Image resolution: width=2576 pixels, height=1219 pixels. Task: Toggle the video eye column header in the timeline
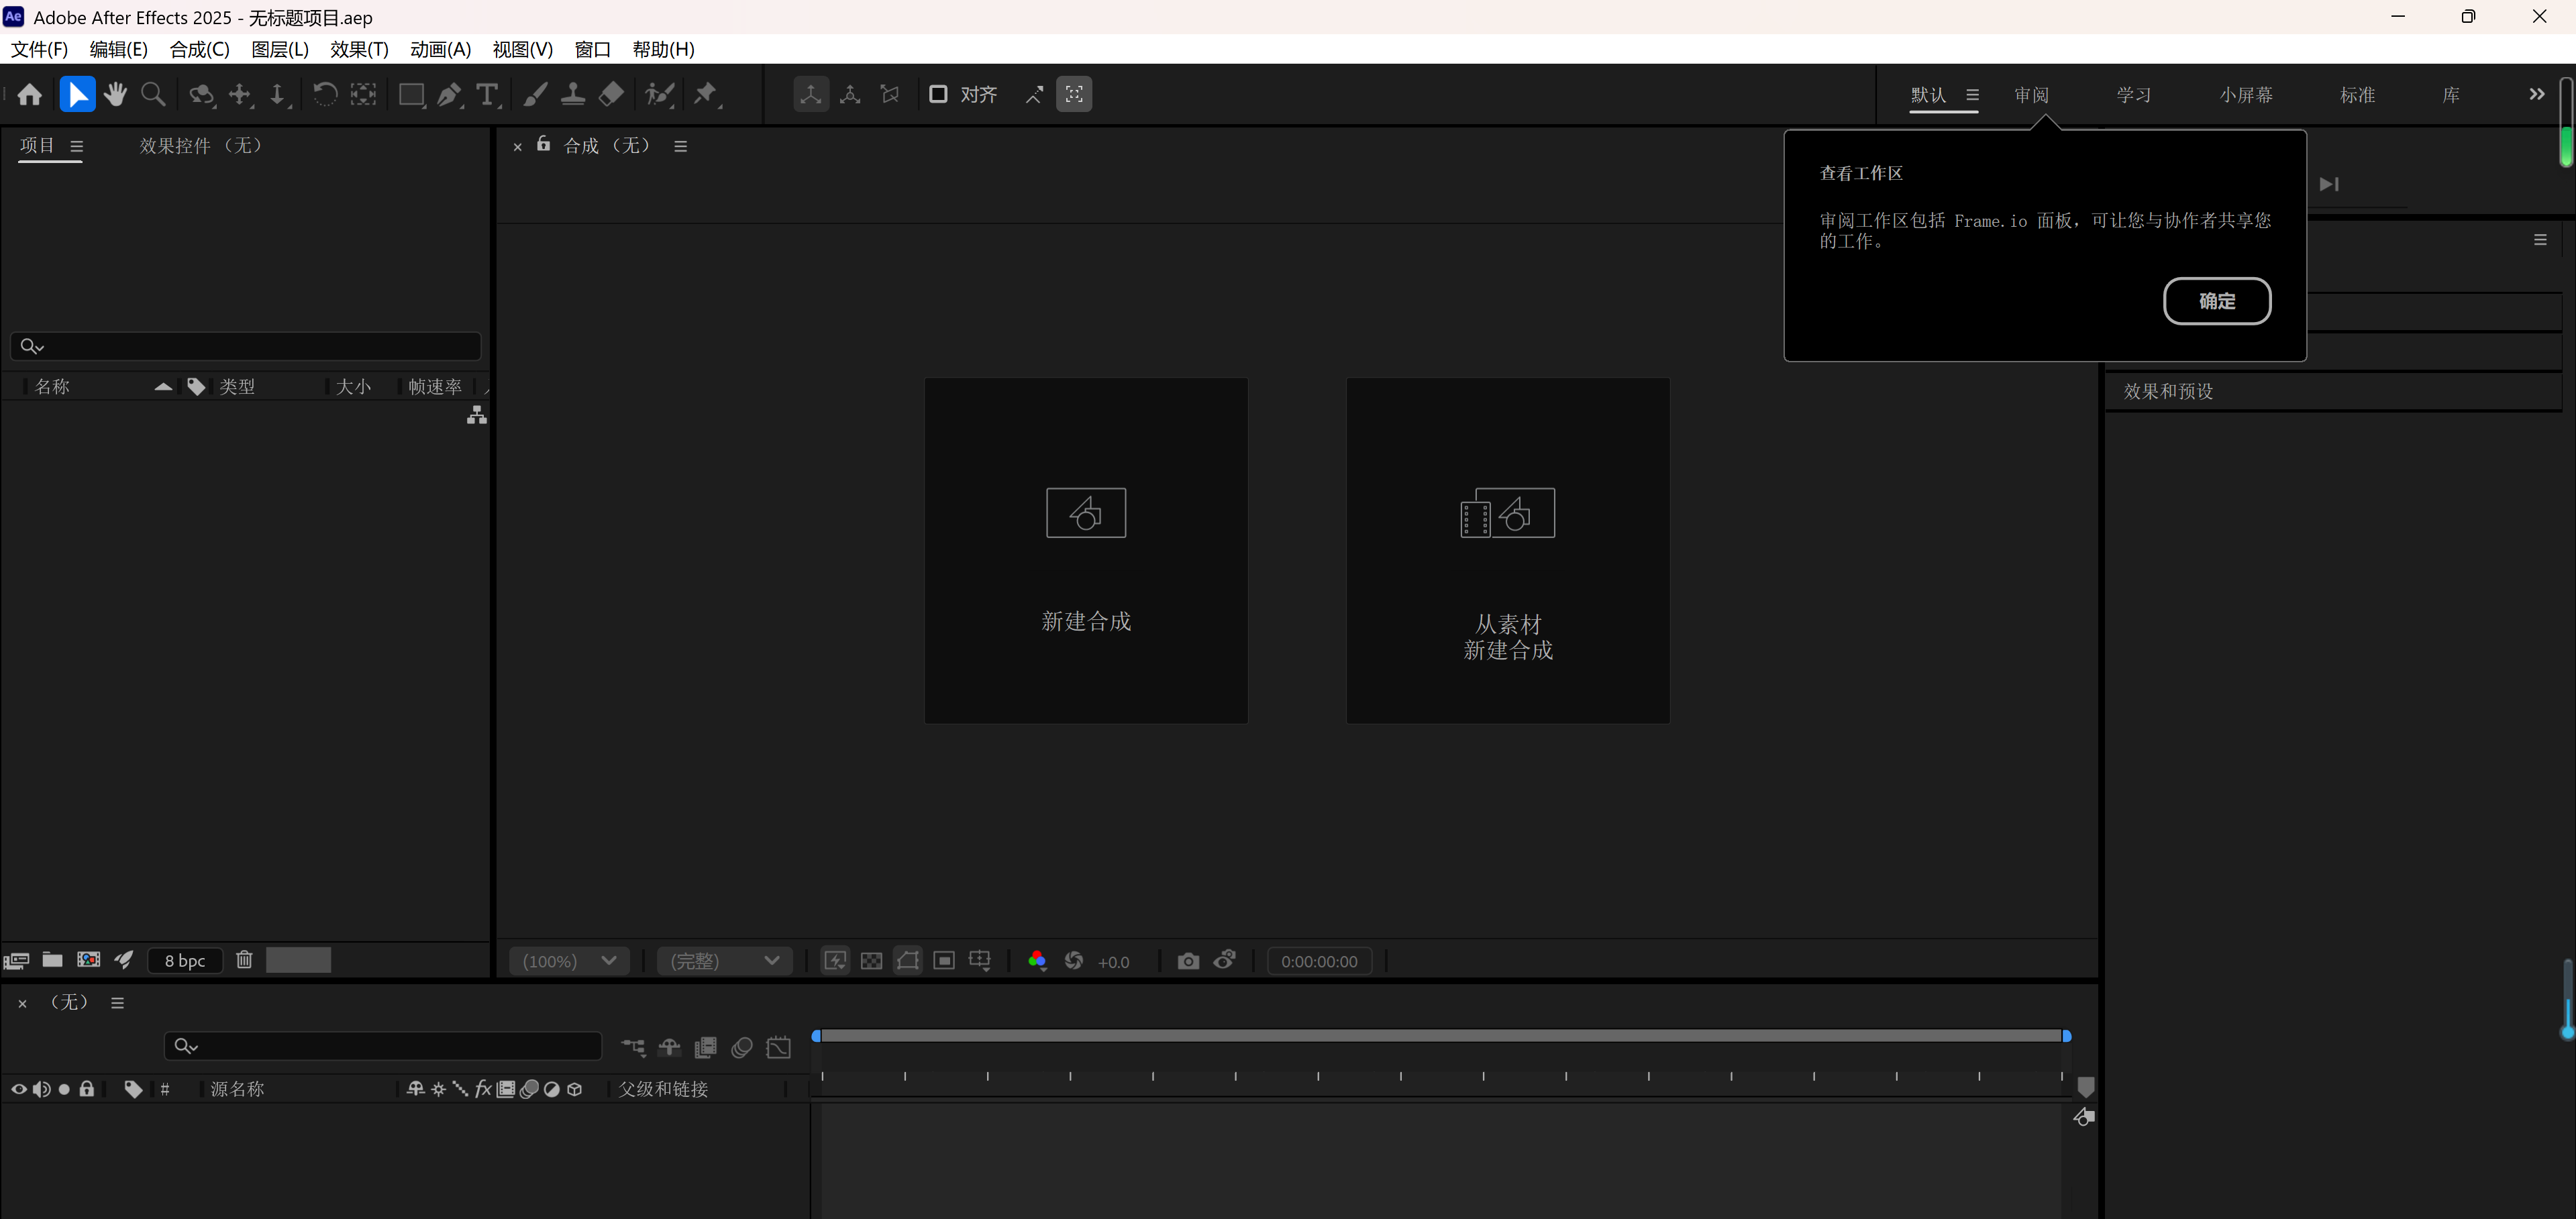point(19,1089)
